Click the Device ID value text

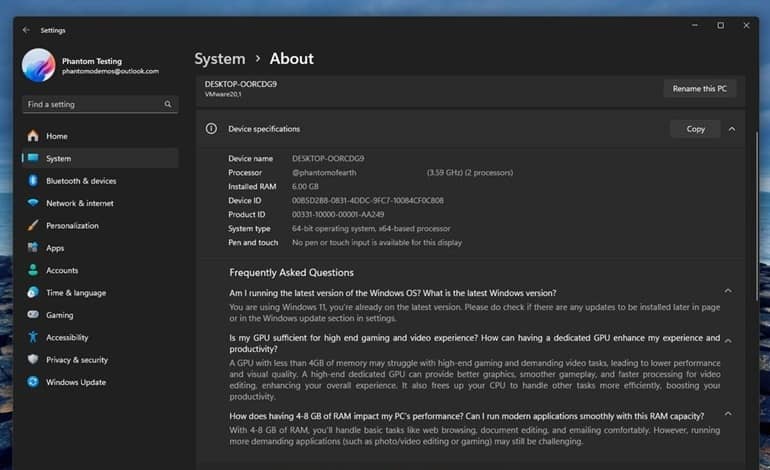(x=368, y=200)
